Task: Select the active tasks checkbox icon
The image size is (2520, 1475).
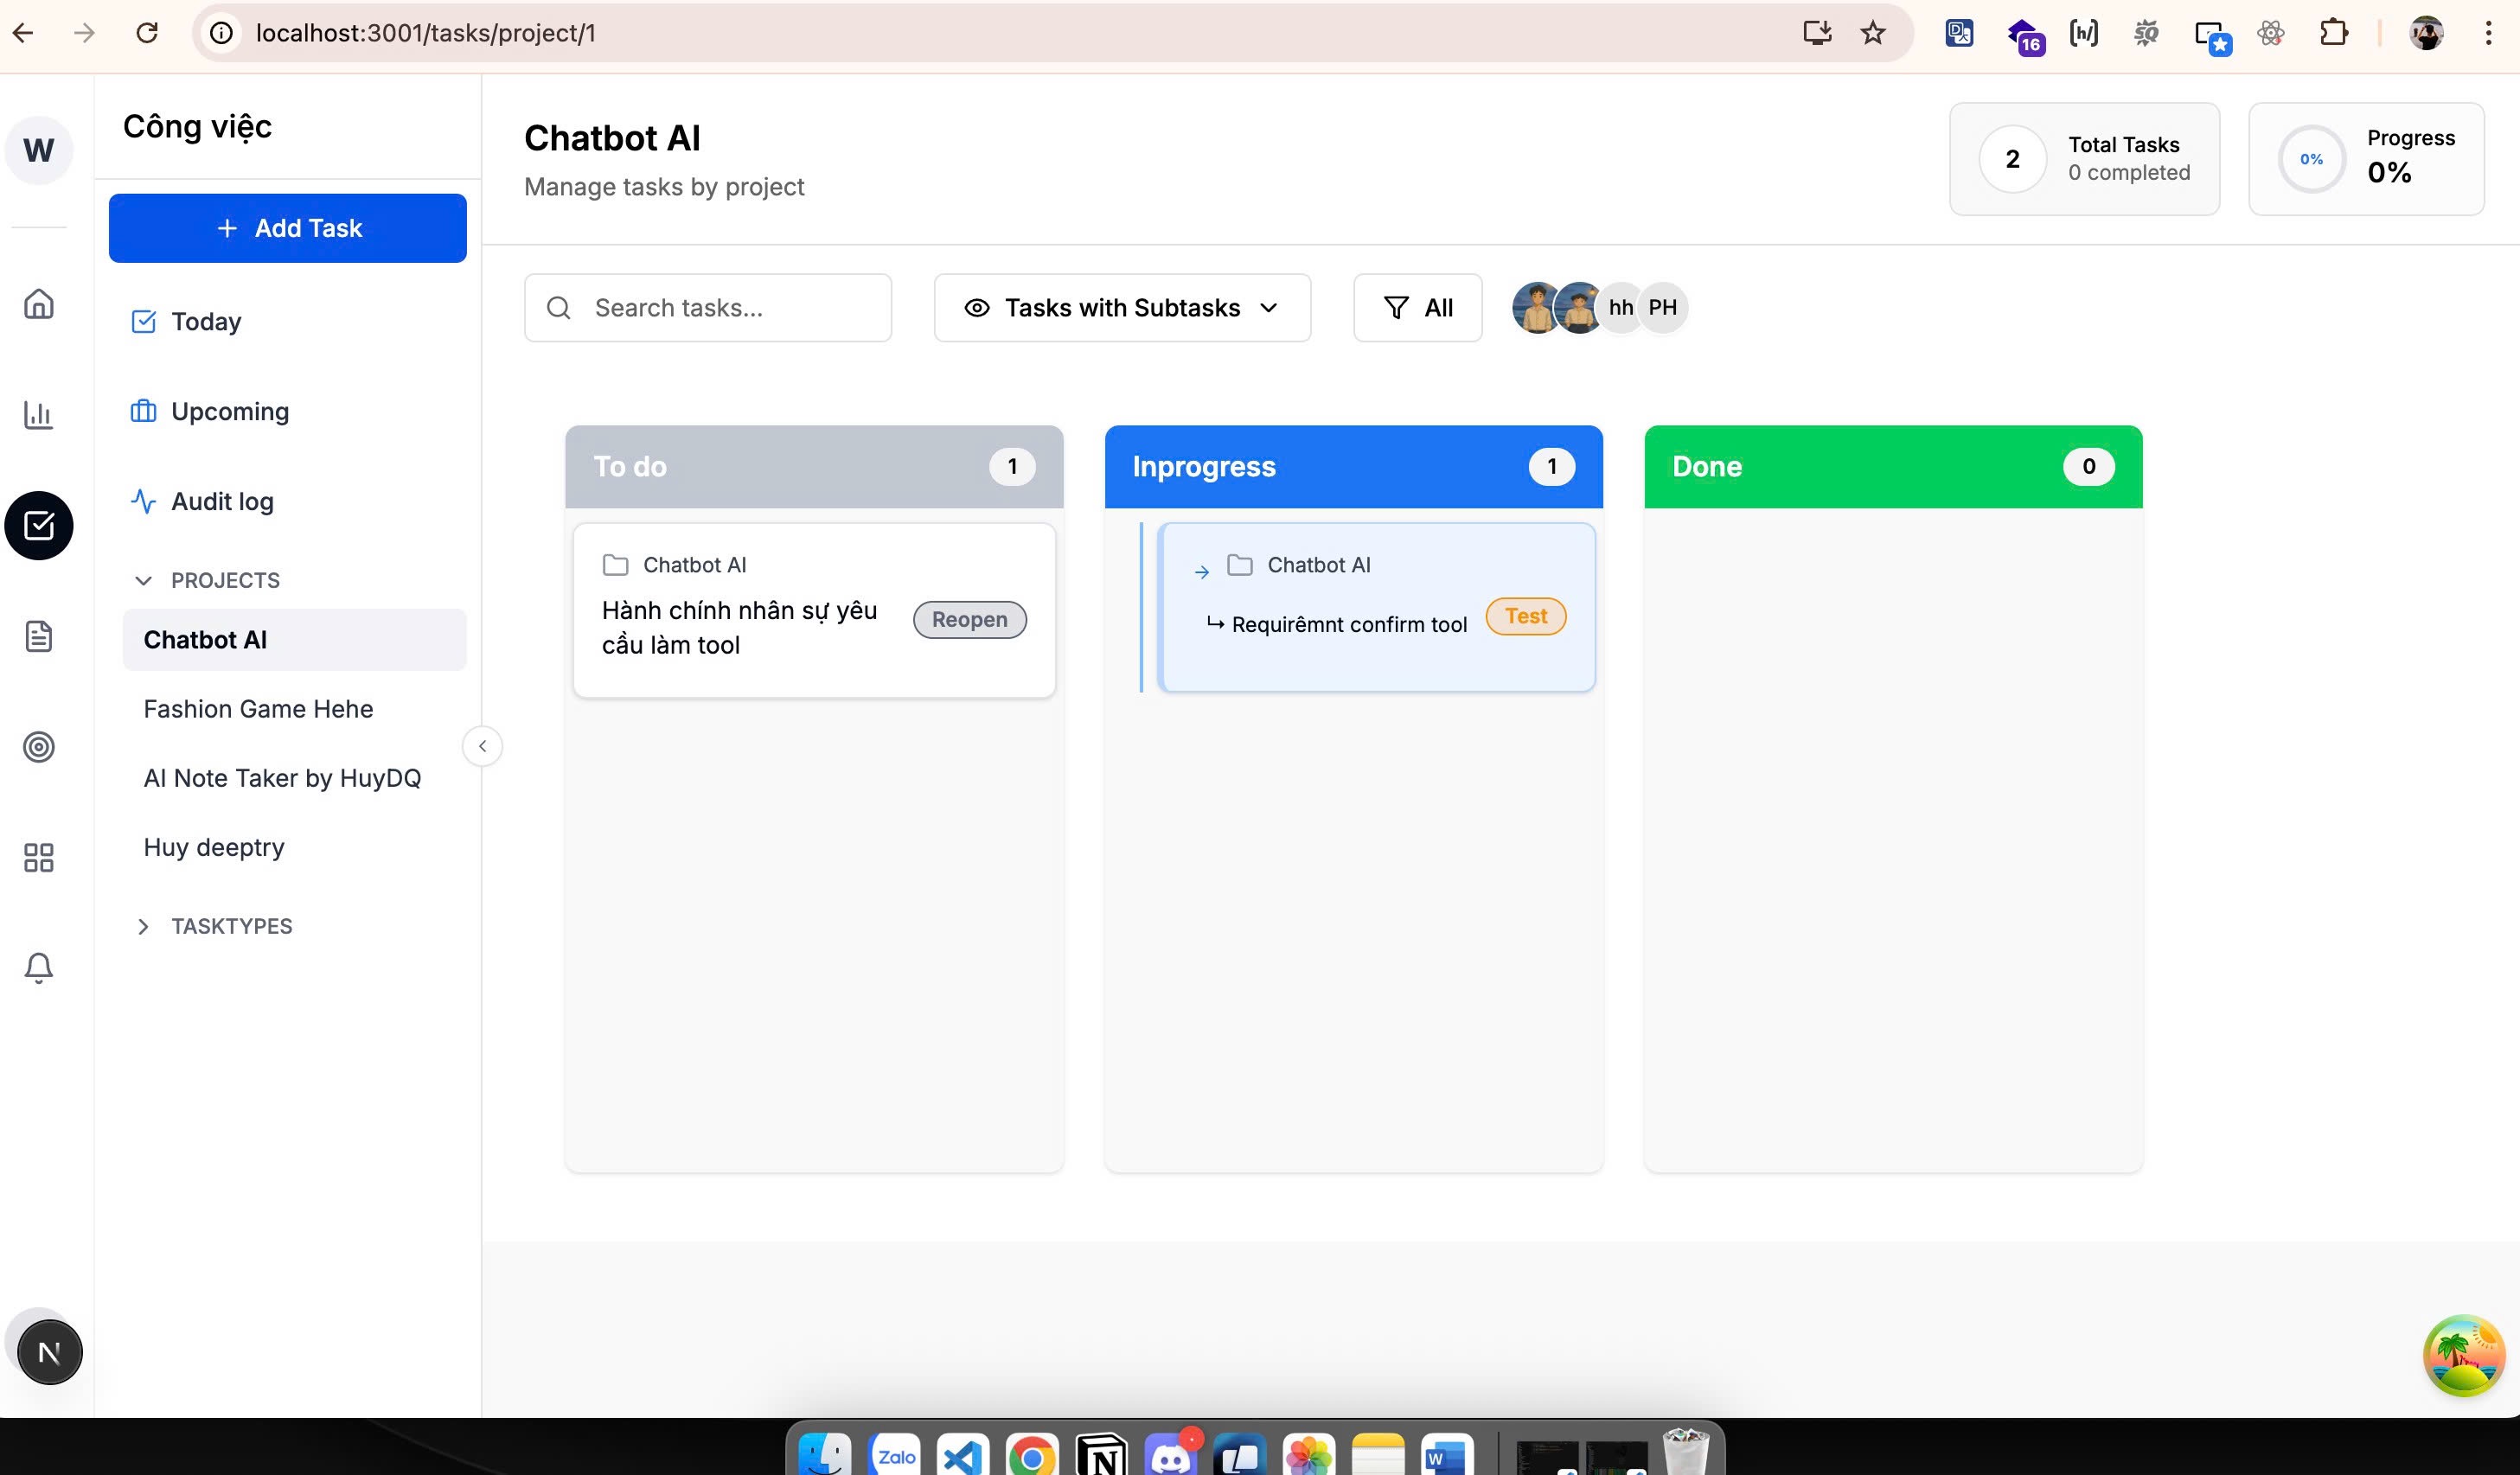Action: pos(39,525)
